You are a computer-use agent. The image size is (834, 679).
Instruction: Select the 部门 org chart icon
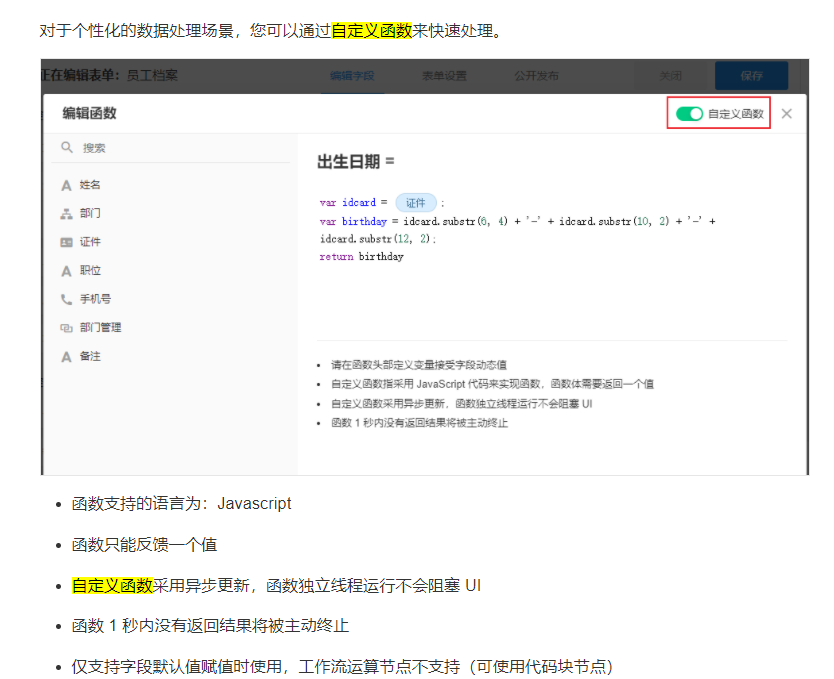coord(66,213)
